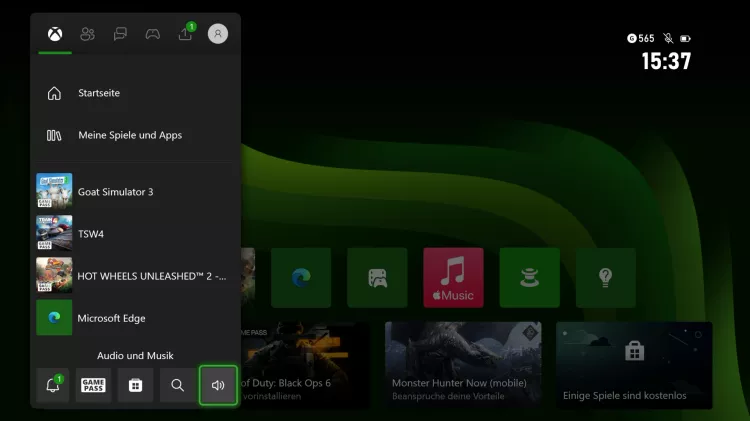Viewport: 750px width, 421px height.
Task: Launch TSW4 from recent list
Action: [135, 233]
